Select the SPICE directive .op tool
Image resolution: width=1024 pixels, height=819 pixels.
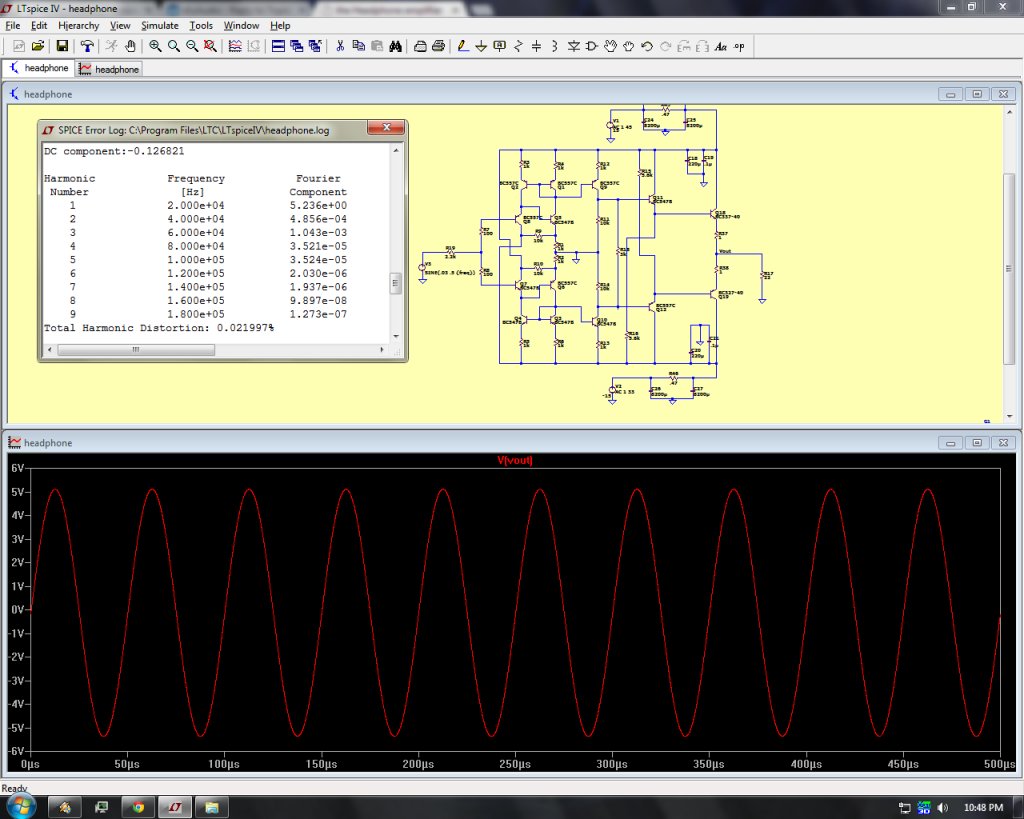click(x=739, y=46)
